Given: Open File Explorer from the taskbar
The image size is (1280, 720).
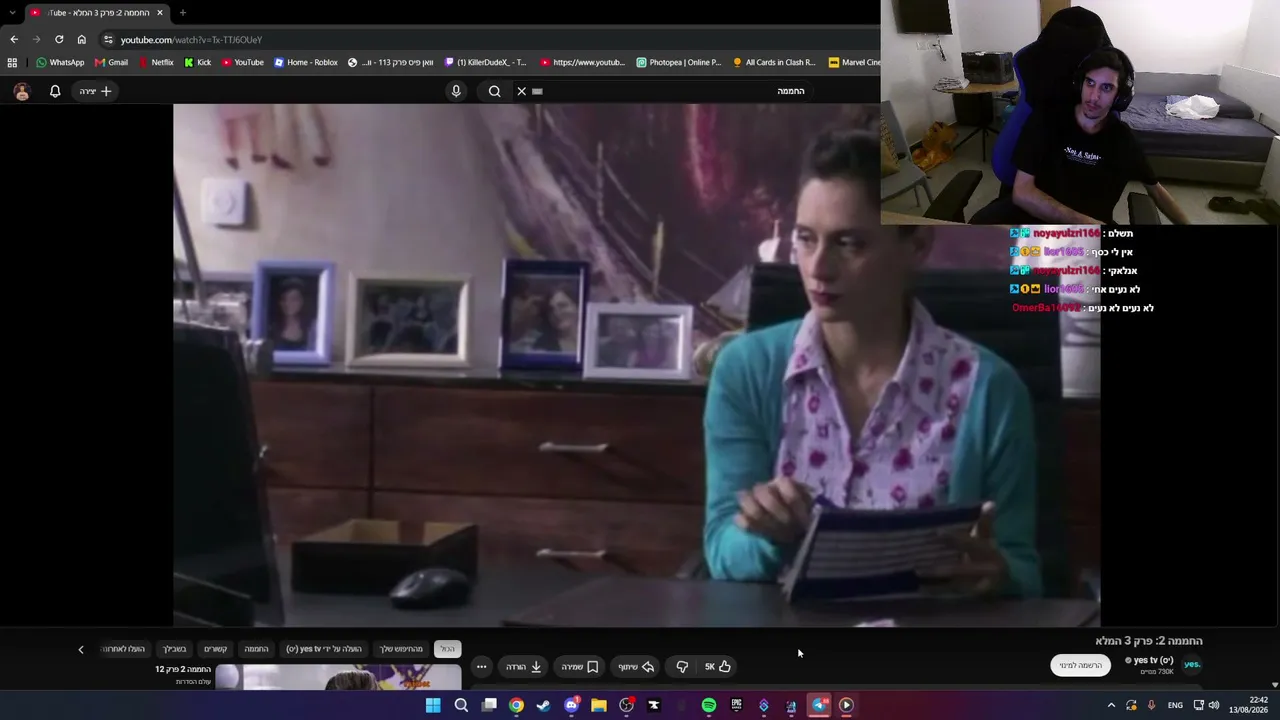Looking at the screenshot, I should [599, 705].
